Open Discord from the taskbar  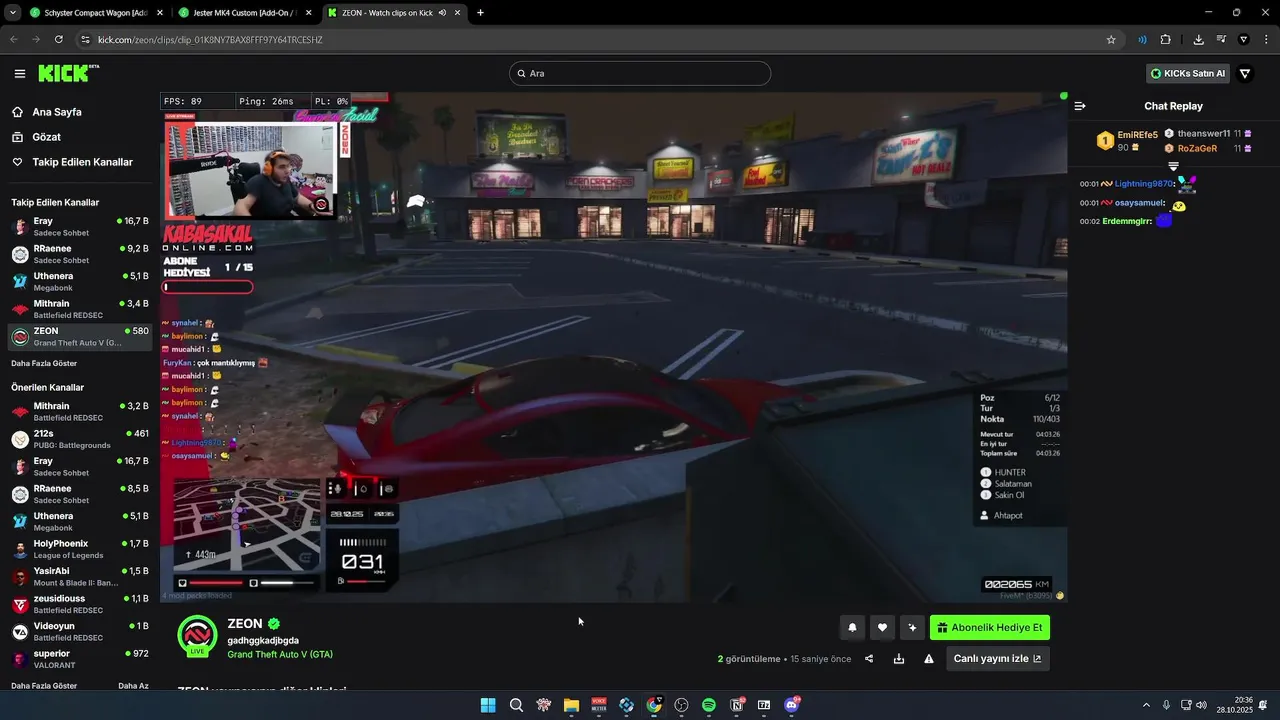pyautogui.click(x=792, y=705)
